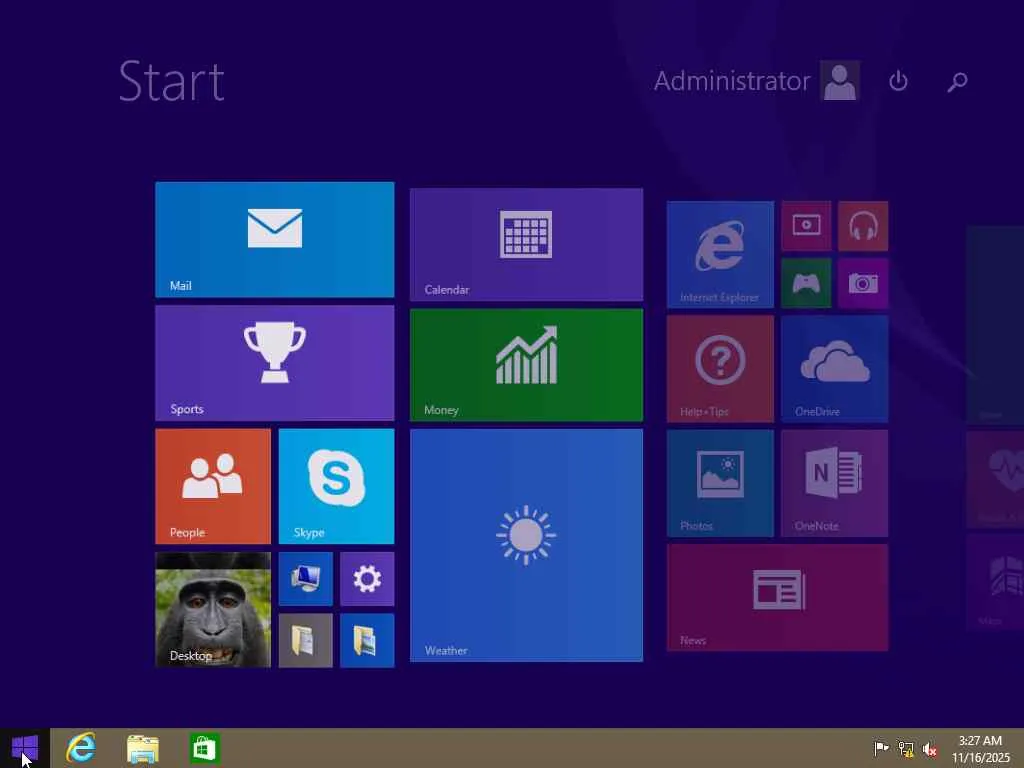The image size is (1024, 768).
Task: Open PC settings gear tile
Action: (x=367, y=579)
